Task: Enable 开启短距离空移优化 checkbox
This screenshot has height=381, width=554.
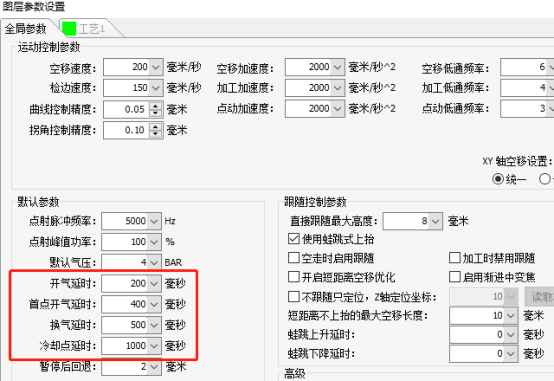Action: click(x=294, y=277)
